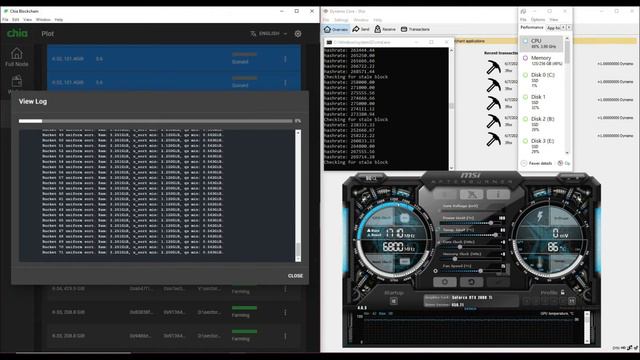The width and height of the screenshot is (640, 360).
Task: Click the third mined transaction pickaxe icon
Action: (493, 103)
